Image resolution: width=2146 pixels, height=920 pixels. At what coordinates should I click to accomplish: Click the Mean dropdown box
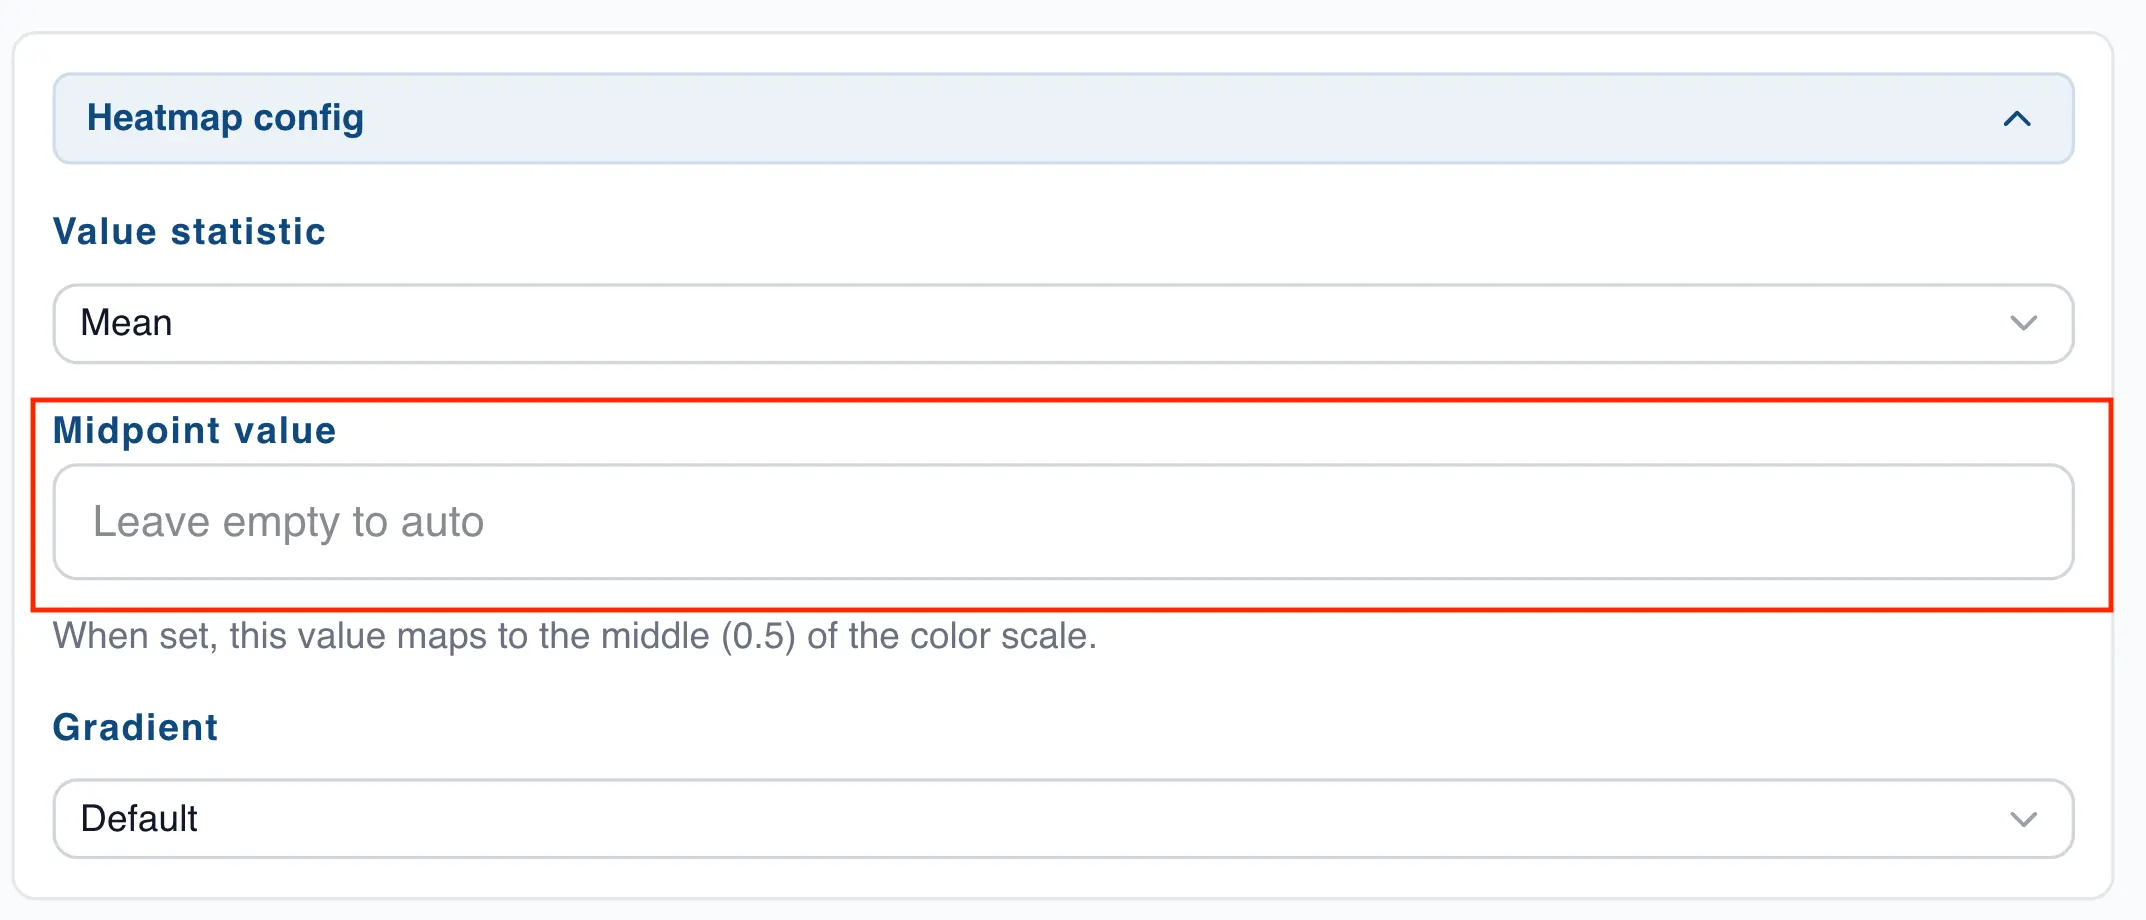point(1000,322)
